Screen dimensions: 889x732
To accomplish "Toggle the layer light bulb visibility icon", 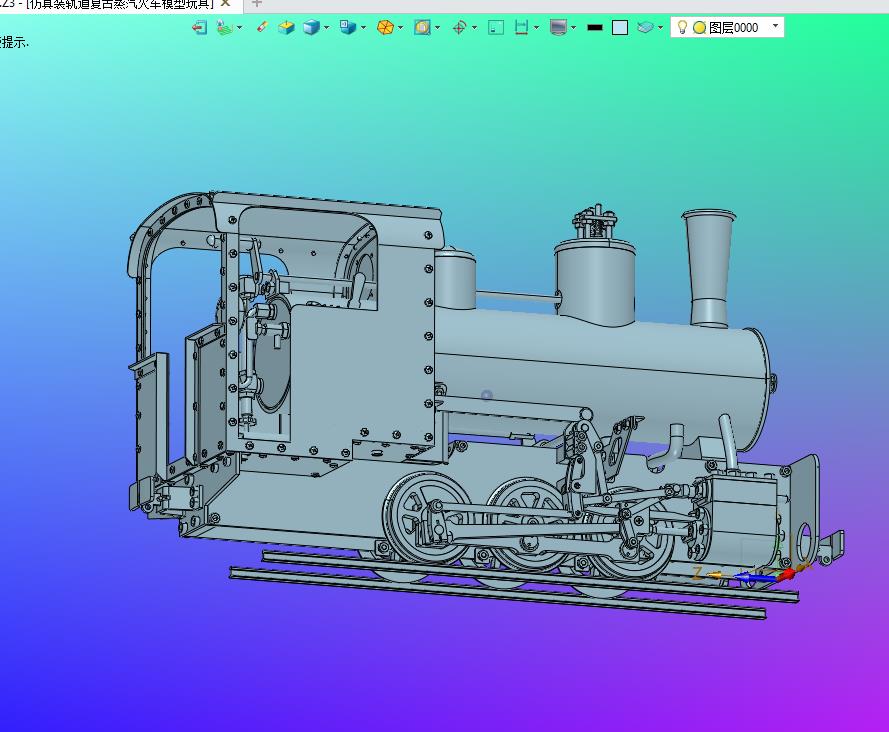I will point(683,28).
